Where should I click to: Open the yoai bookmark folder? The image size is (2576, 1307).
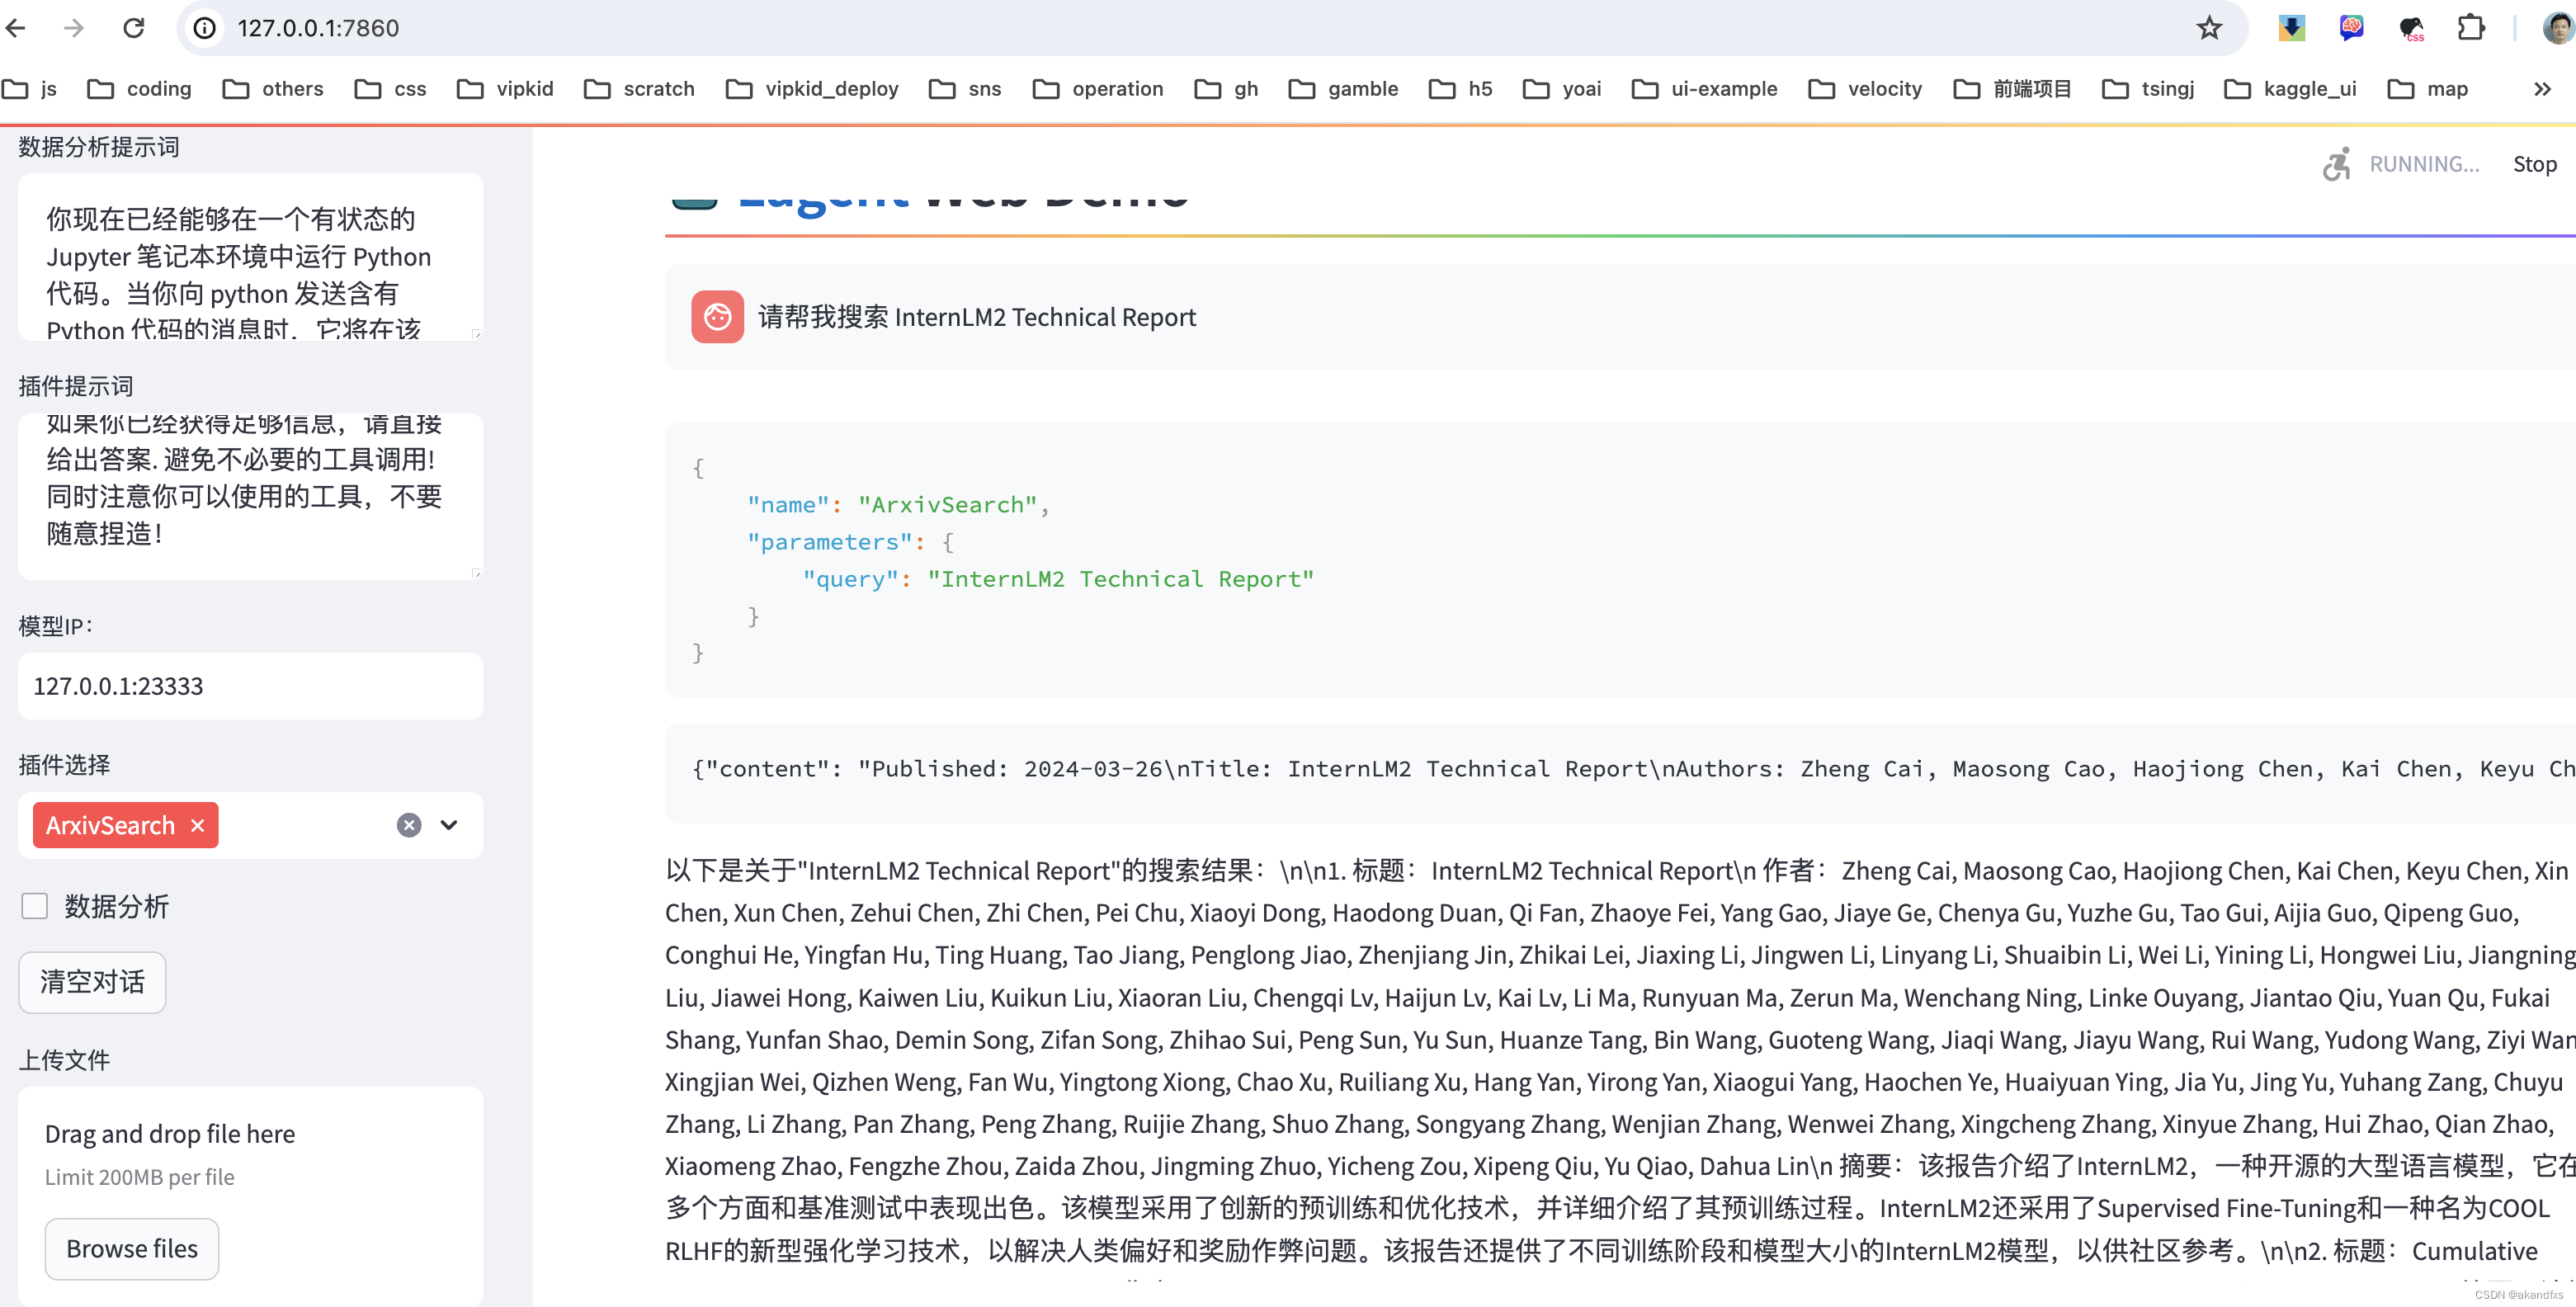[1562, 89]
